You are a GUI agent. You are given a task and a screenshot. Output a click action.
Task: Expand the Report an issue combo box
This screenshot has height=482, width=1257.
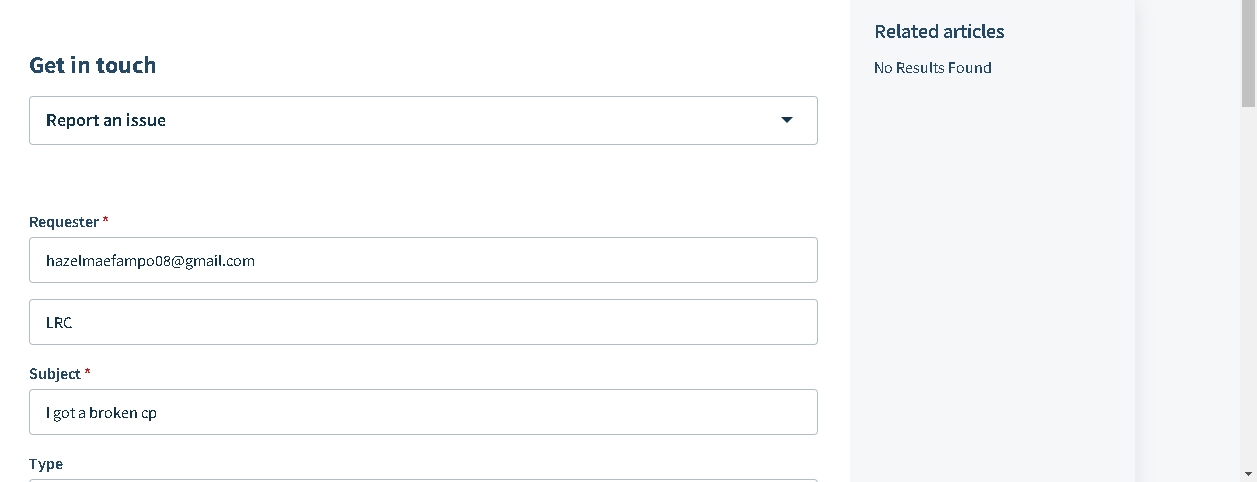tap(423, 120)
